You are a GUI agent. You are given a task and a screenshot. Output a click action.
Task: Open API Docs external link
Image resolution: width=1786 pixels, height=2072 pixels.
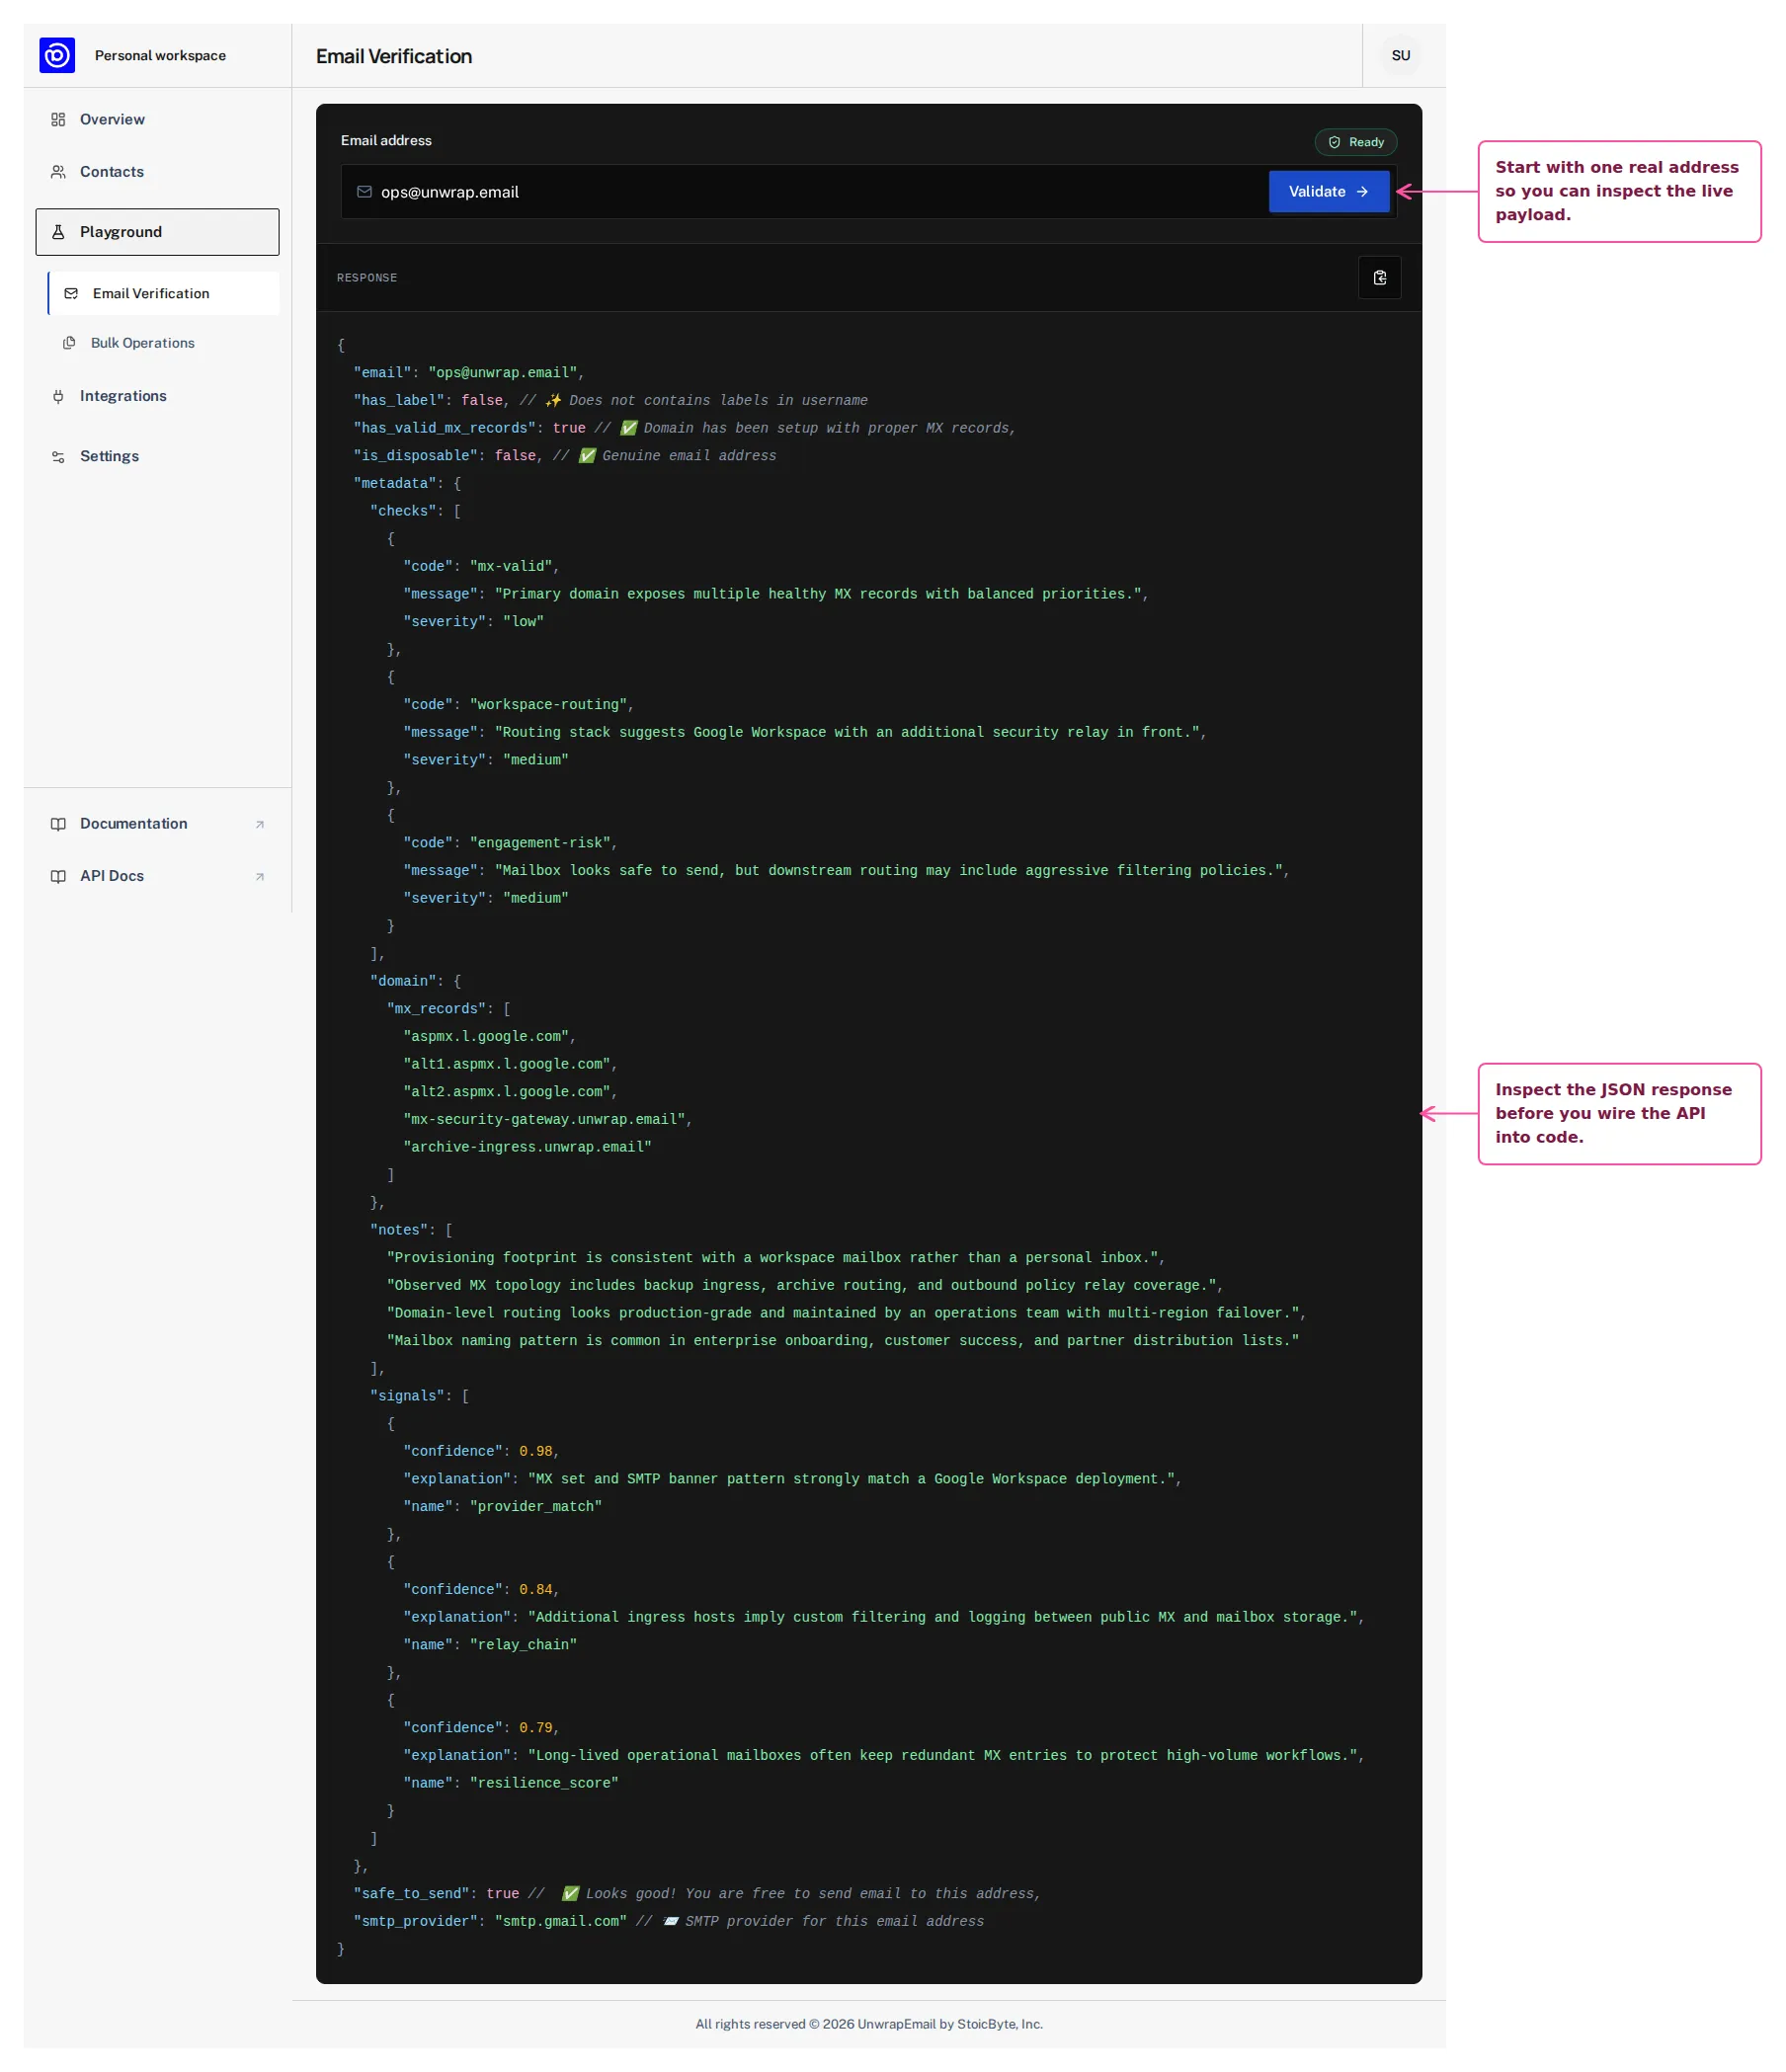pyautogui.click(x=157, y=876)
